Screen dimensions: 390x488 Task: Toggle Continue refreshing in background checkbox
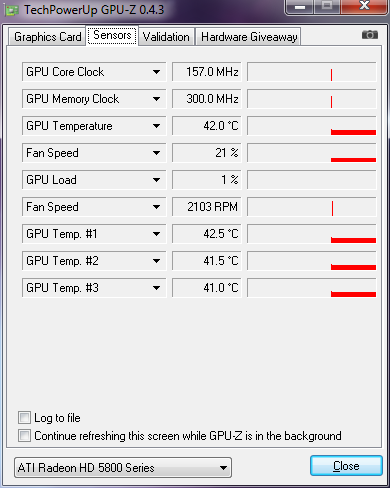tap(24, 435)
